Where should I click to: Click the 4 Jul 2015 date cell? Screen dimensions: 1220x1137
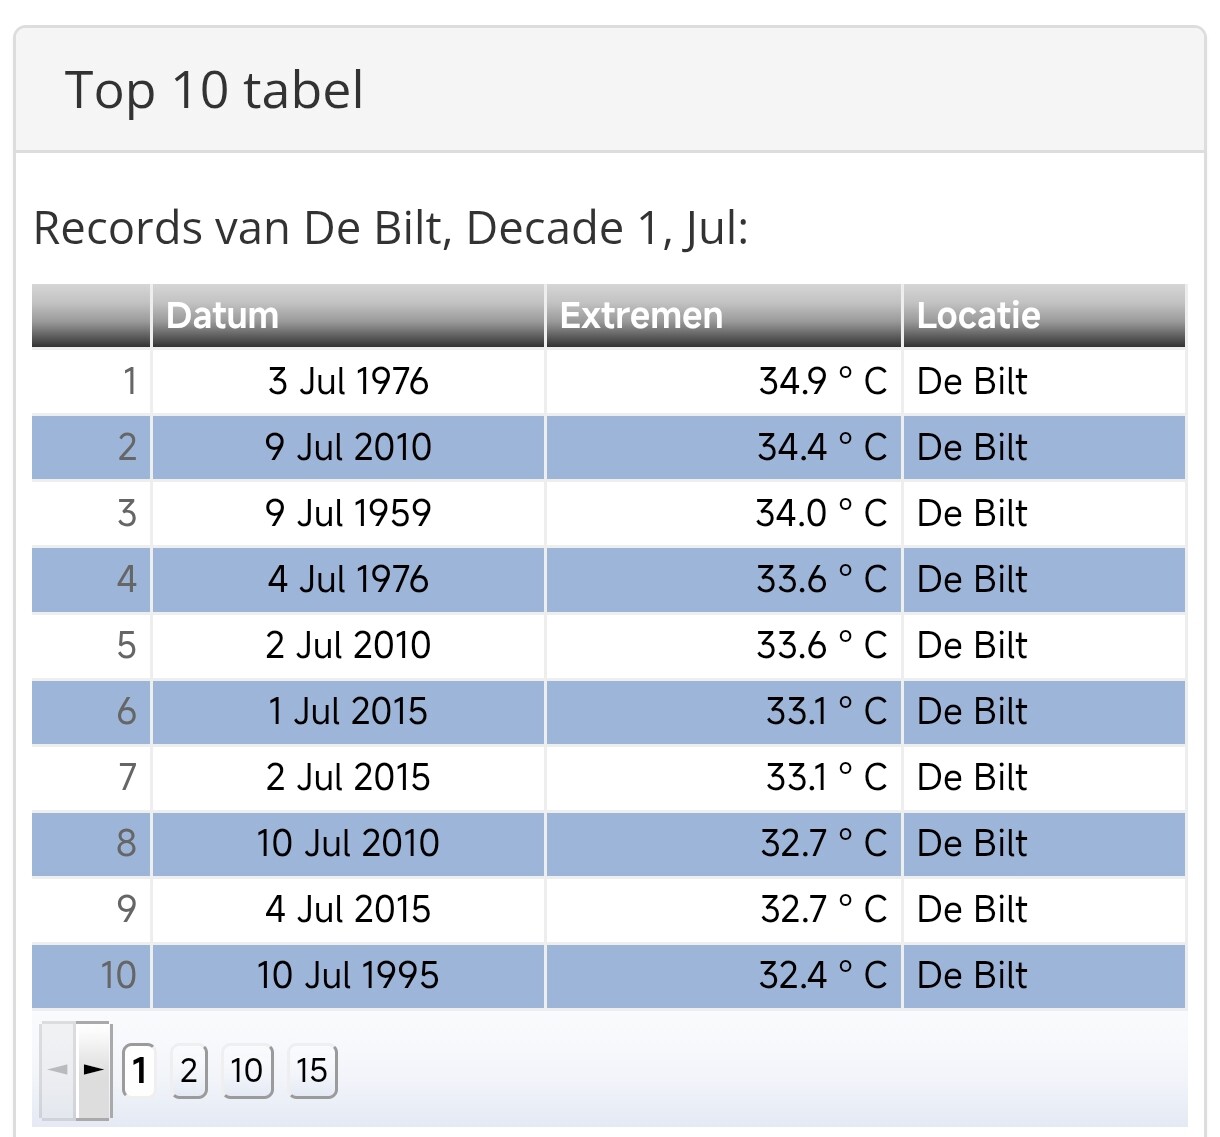pyautogui.click(x=348, y=909)
